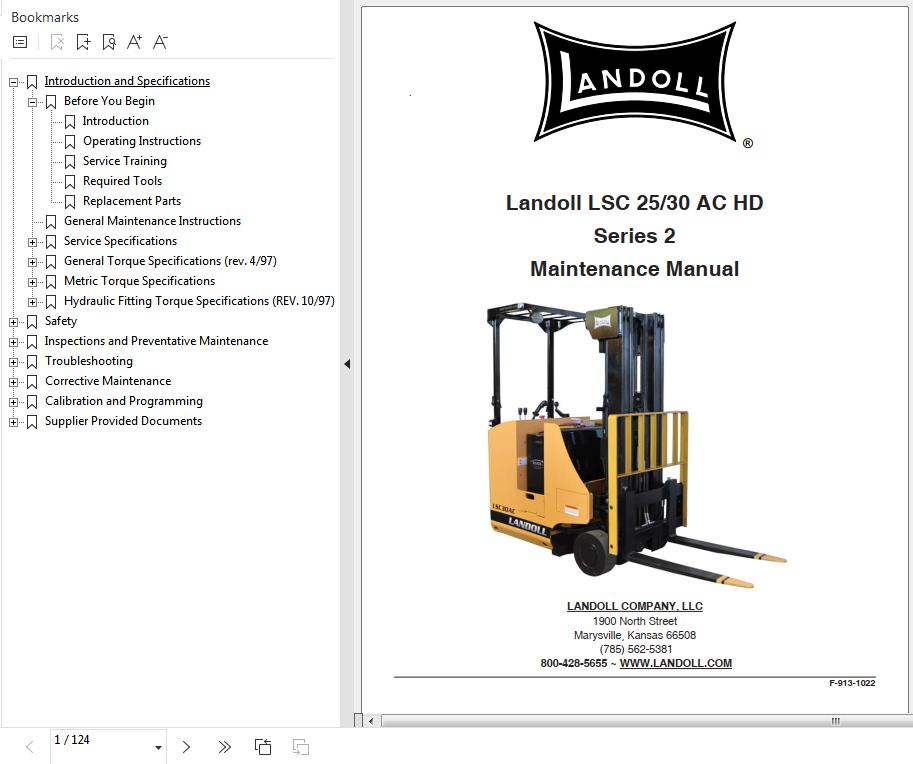
Task: Open the Troubleshooting bookmark
Action: tap(89, 361)
